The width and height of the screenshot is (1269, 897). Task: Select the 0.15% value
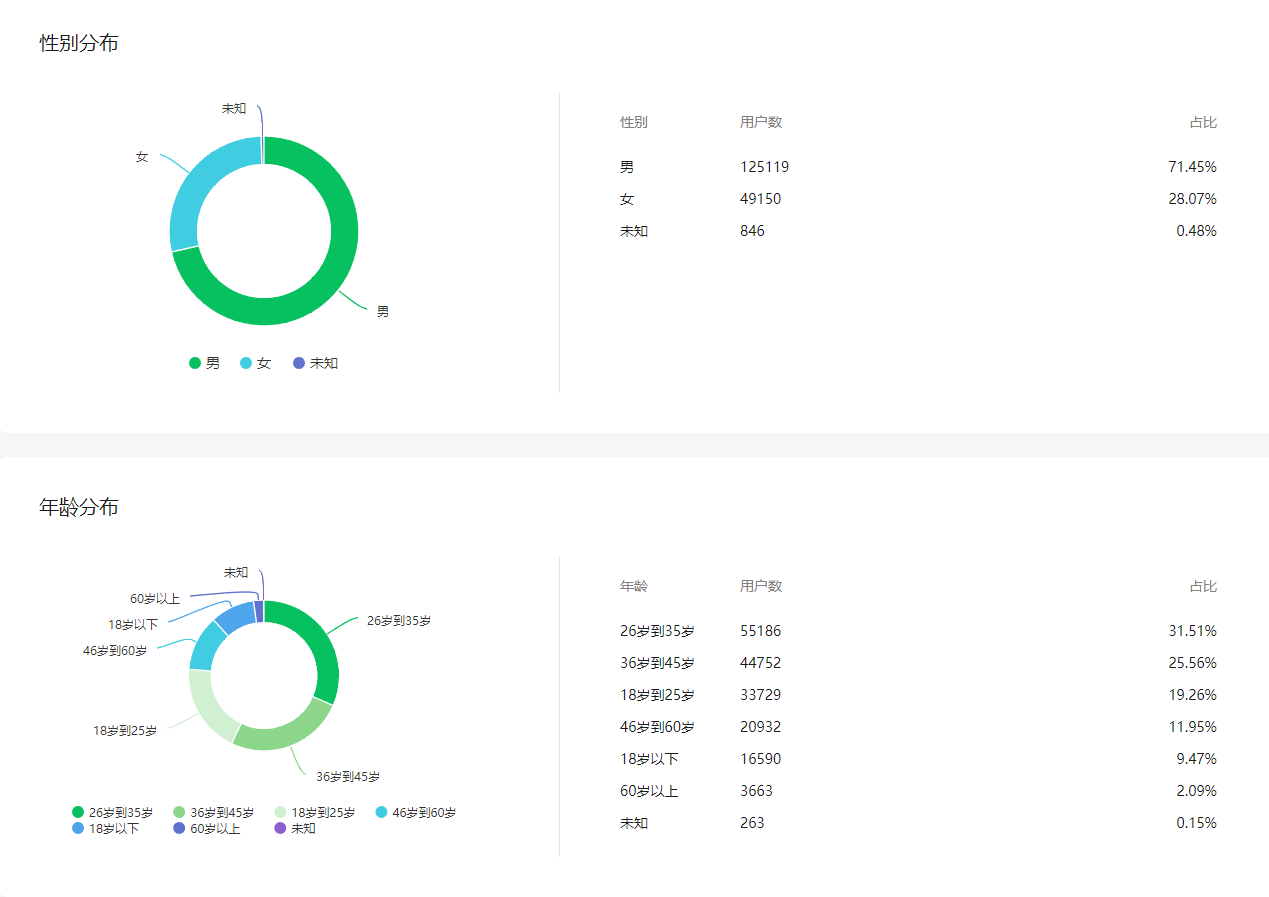click(x=1196, y=823)
